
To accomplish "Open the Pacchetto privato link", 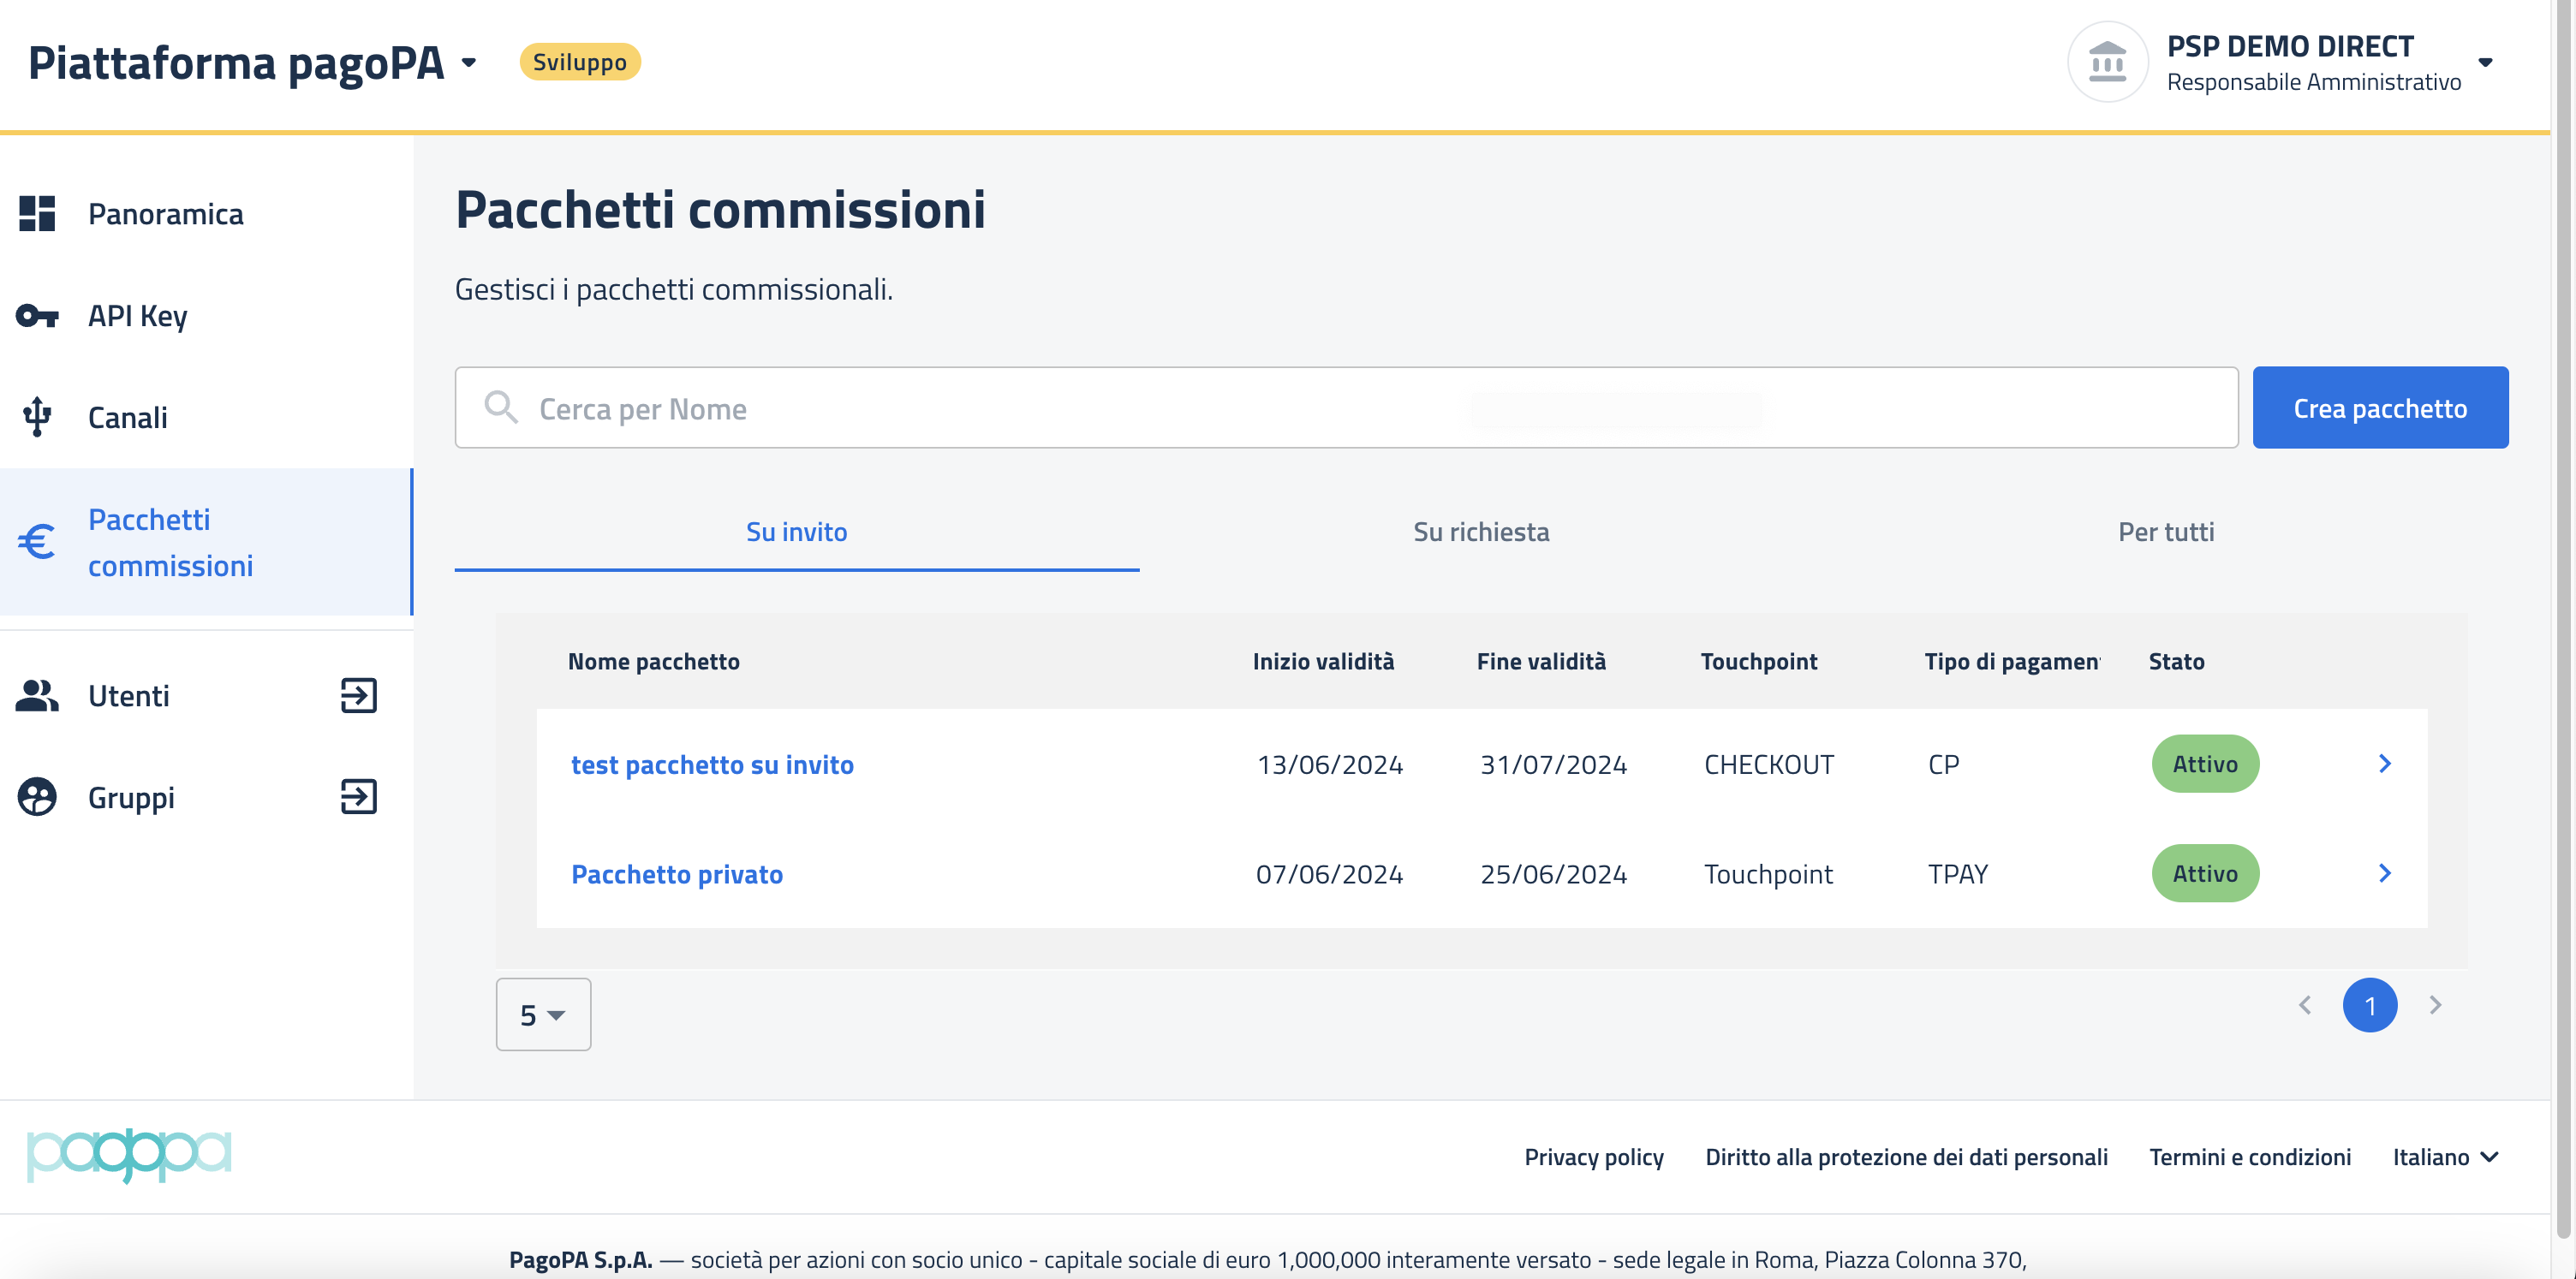I will (x=677, y=874).
